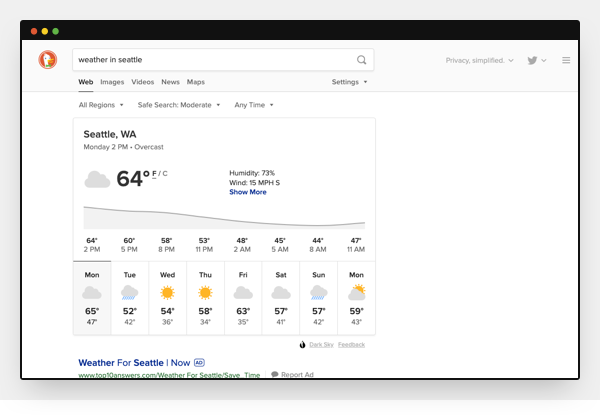Image resolution: width=600 pixels, height=415 pixels.
Task: Click the Feedback link
Action: (x=351, y=345)
